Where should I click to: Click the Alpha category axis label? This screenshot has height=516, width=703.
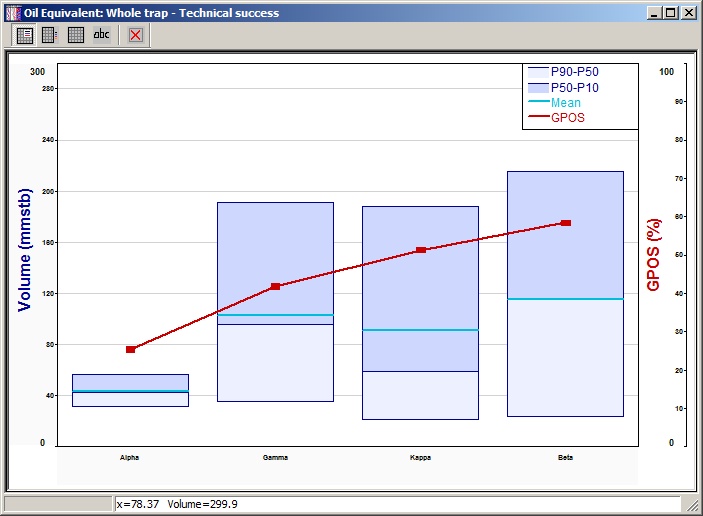(x=130, y=457)
